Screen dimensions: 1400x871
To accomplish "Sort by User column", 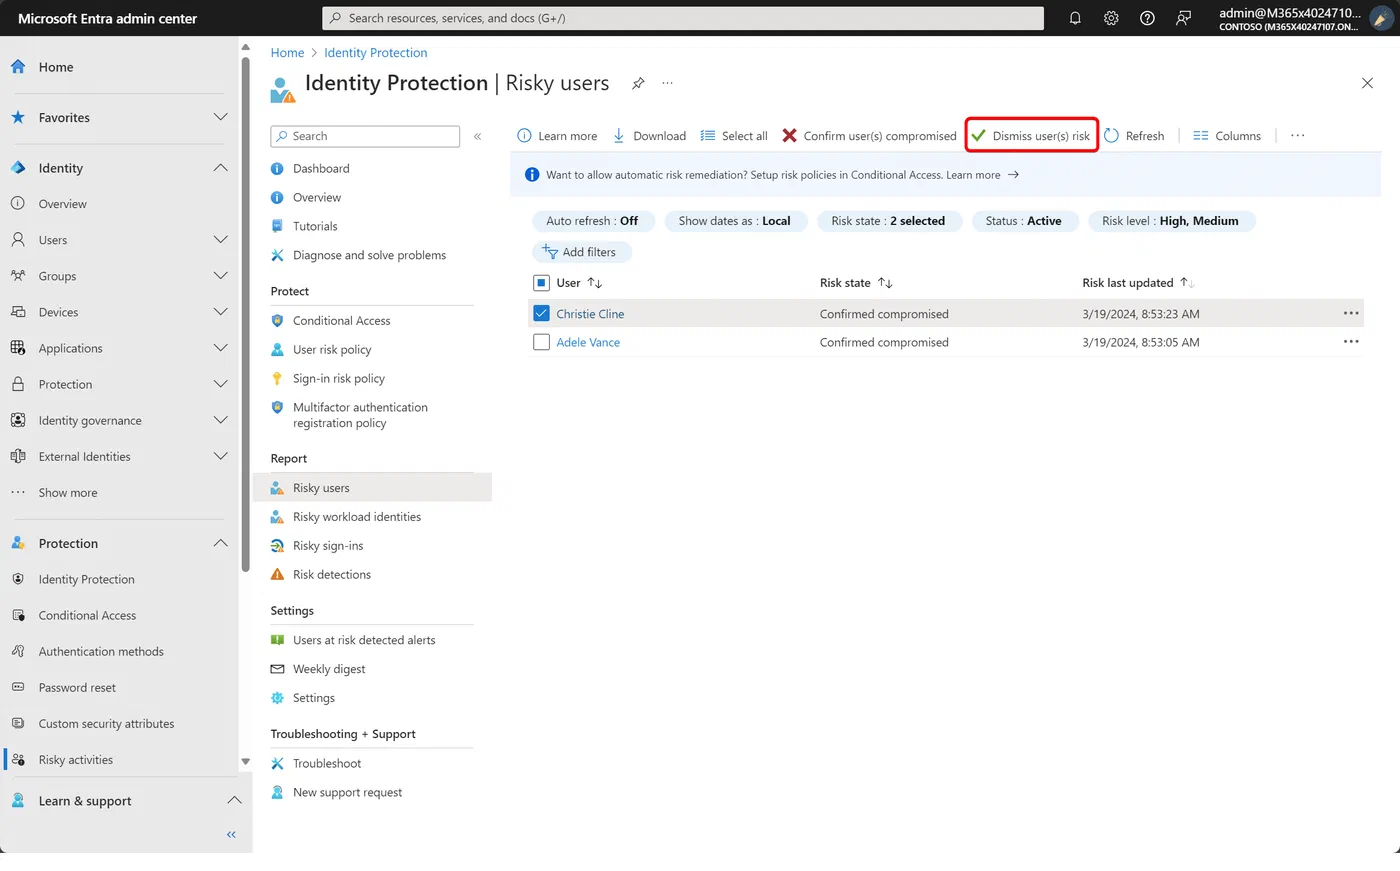I will pyautogui.click(x=579, y=283).
